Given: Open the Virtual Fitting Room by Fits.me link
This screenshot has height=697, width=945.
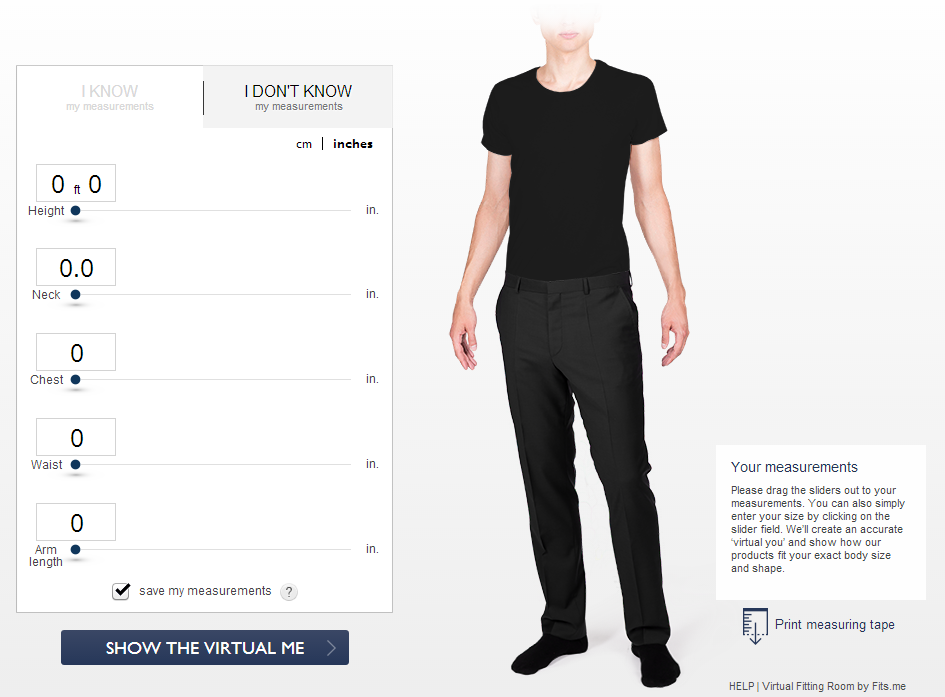Looking at the screenshot, I should coord(834,686).
